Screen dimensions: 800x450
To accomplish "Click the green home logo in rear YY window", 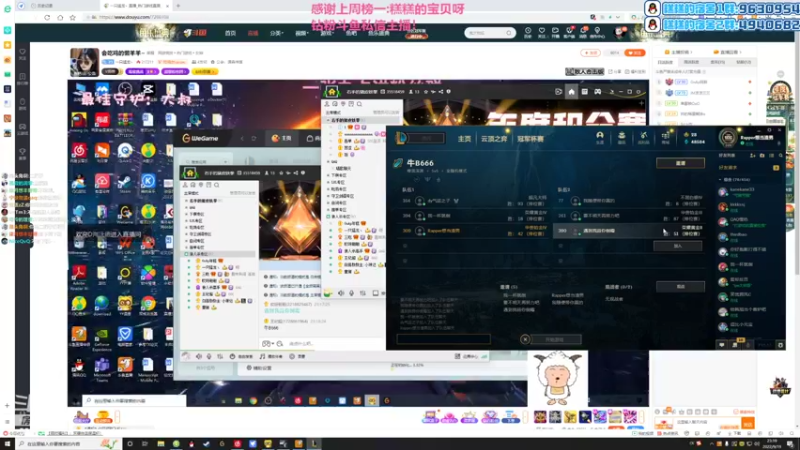I will point(332,92).
